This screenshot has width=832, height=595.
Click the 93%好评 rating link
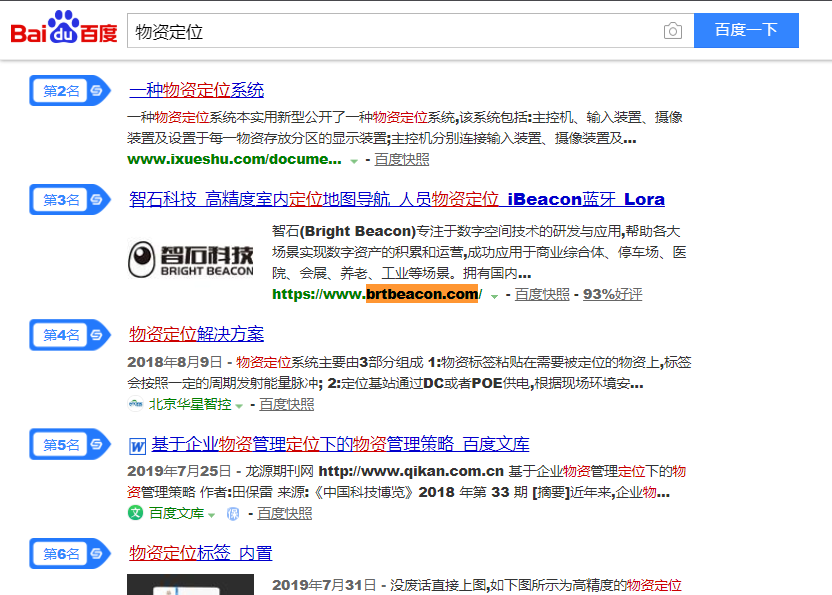(x=612, y=294)
